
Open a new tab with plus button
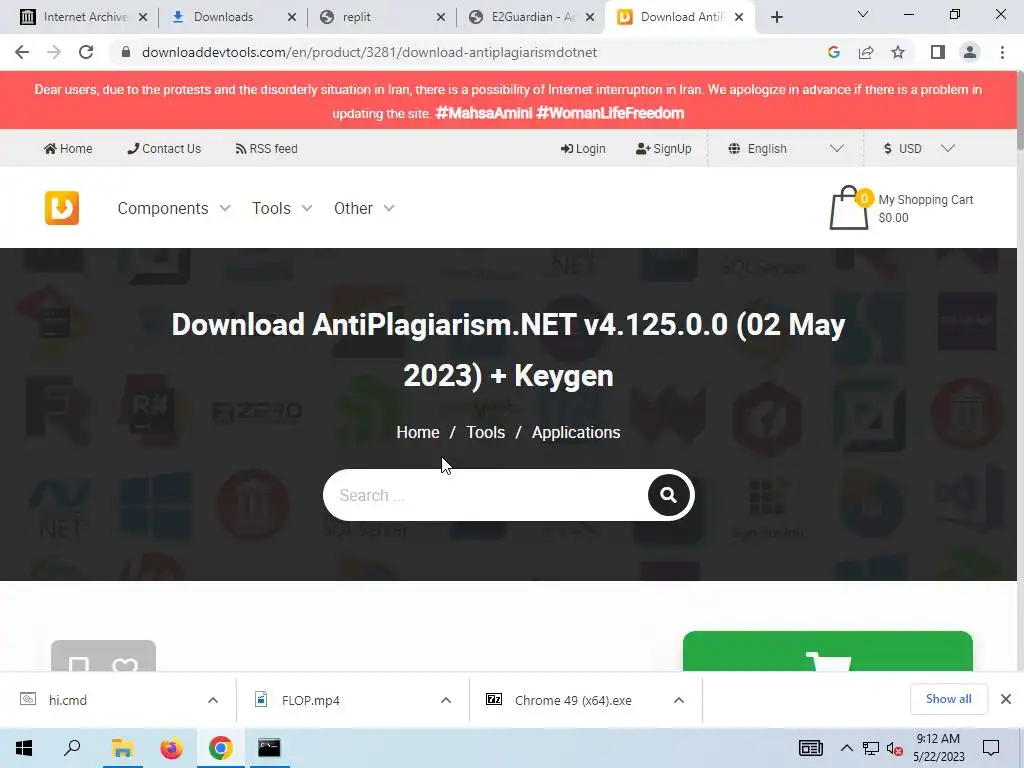776,17
